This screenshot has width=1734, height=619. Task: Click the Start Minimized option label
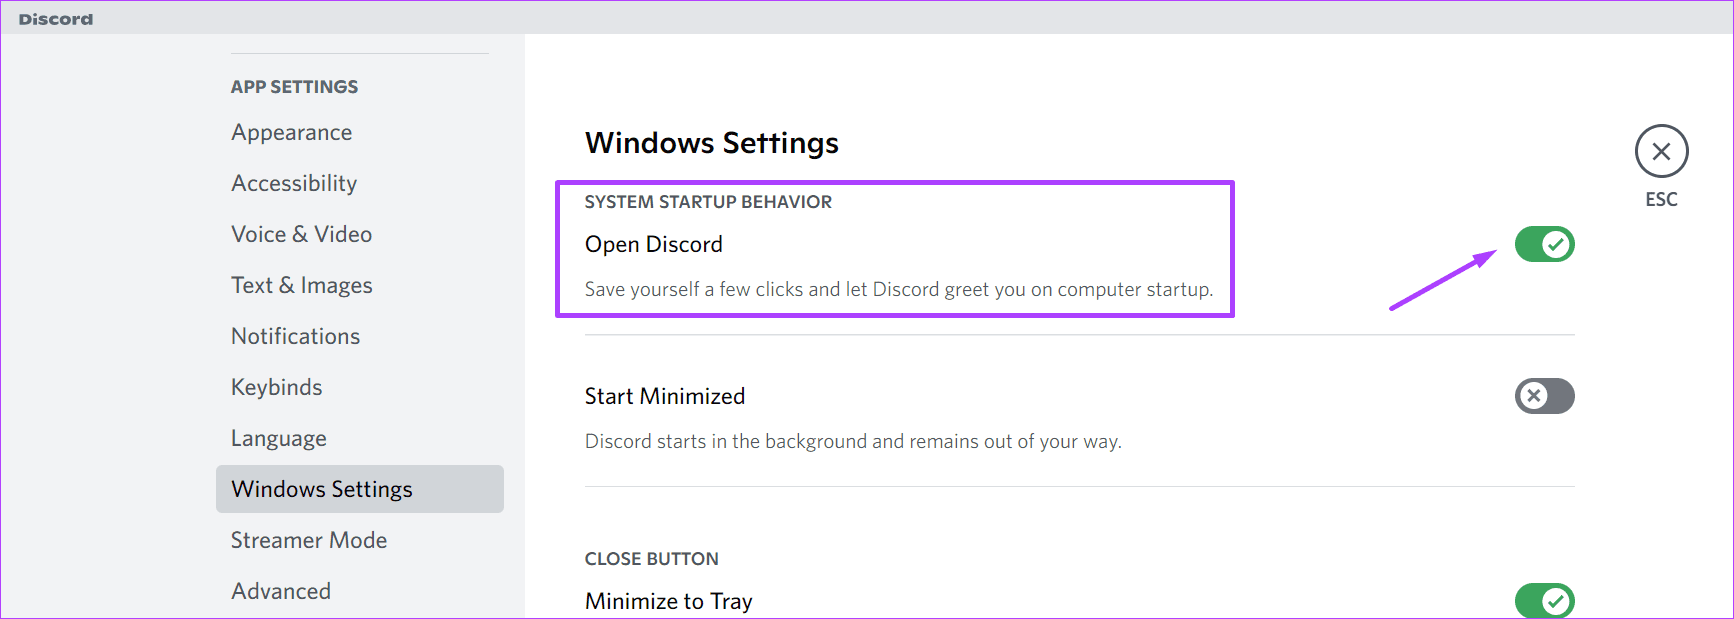click(665, 396)
